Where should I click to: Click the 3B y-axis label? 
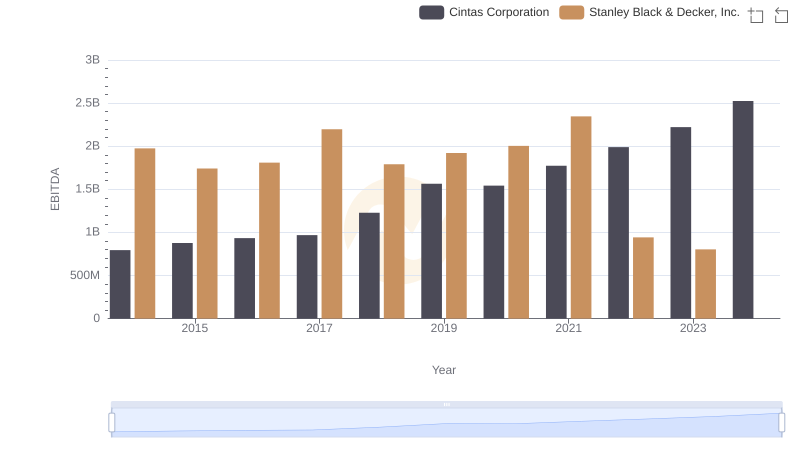point(93,60)
